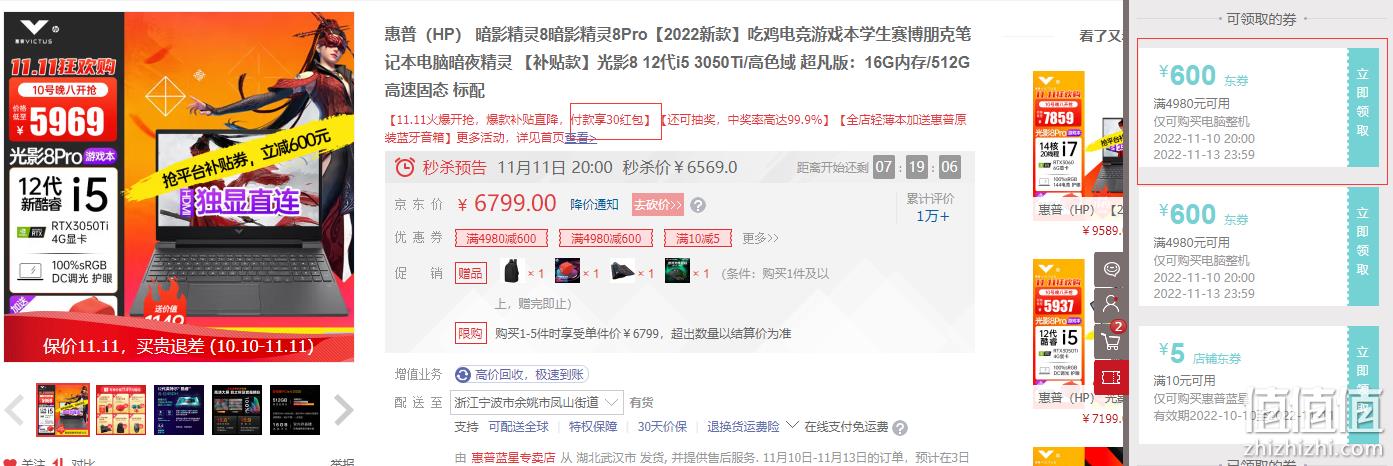Open the user account sidebar icon
The height and width of the screenshot is (466, 1393).
coord(1111,304)
